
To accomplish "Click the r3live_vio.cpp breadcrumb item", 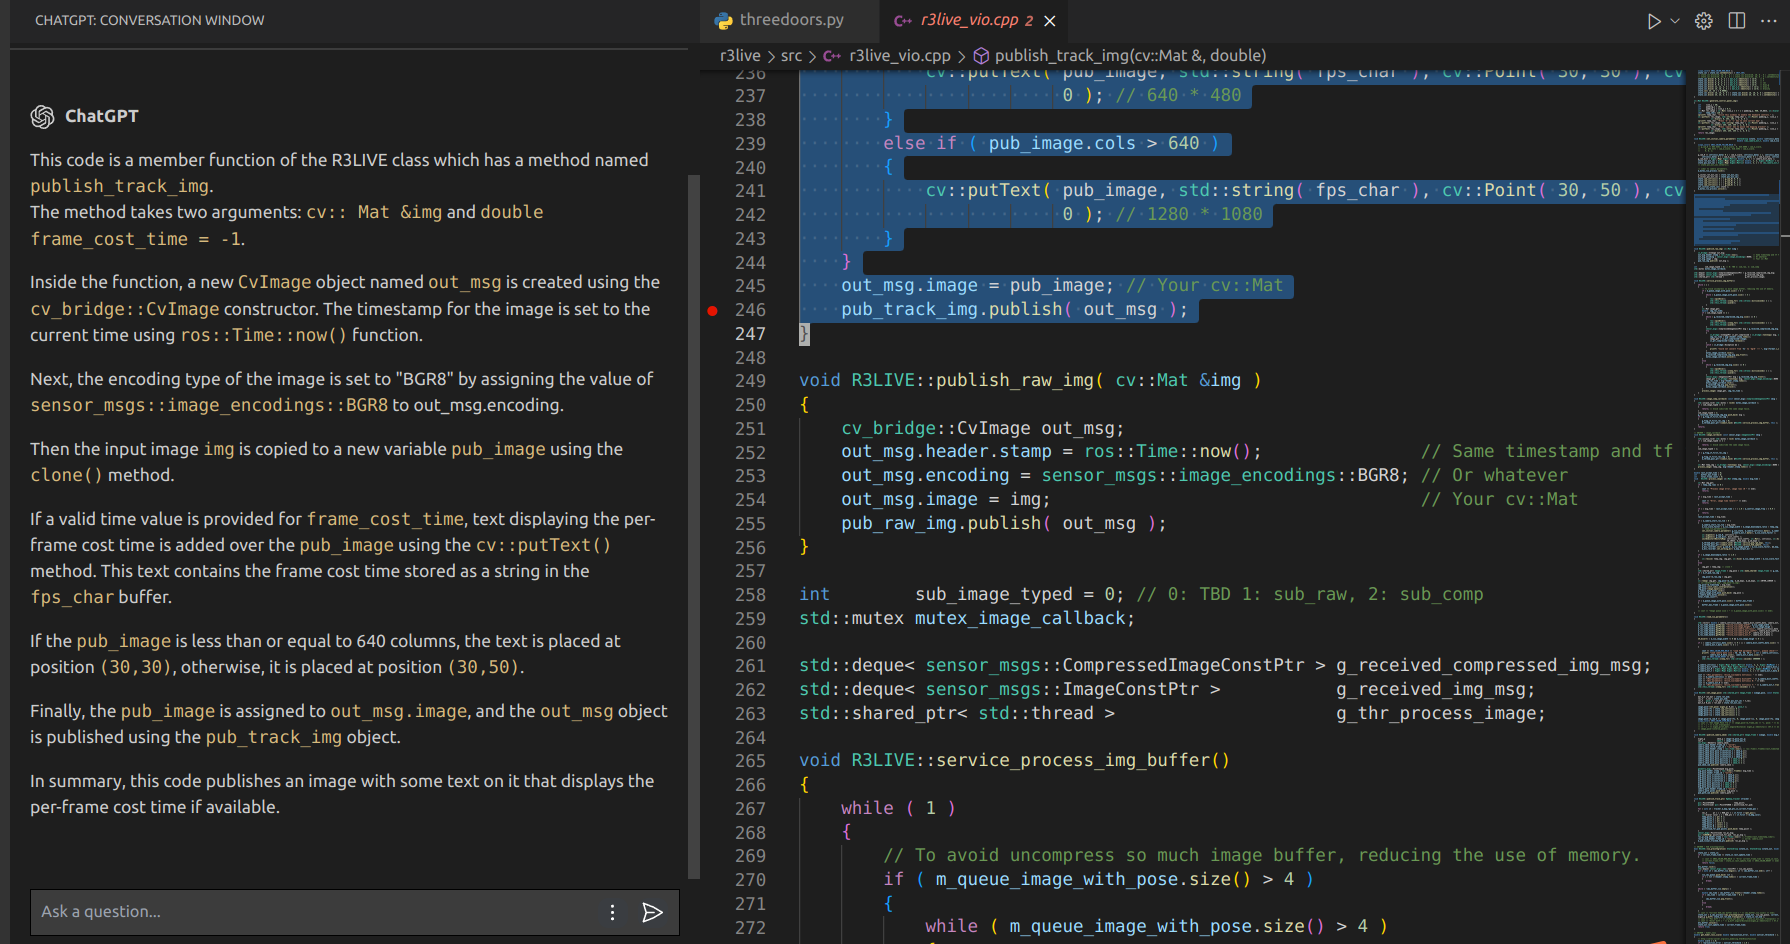I will [x=899, y=56].
